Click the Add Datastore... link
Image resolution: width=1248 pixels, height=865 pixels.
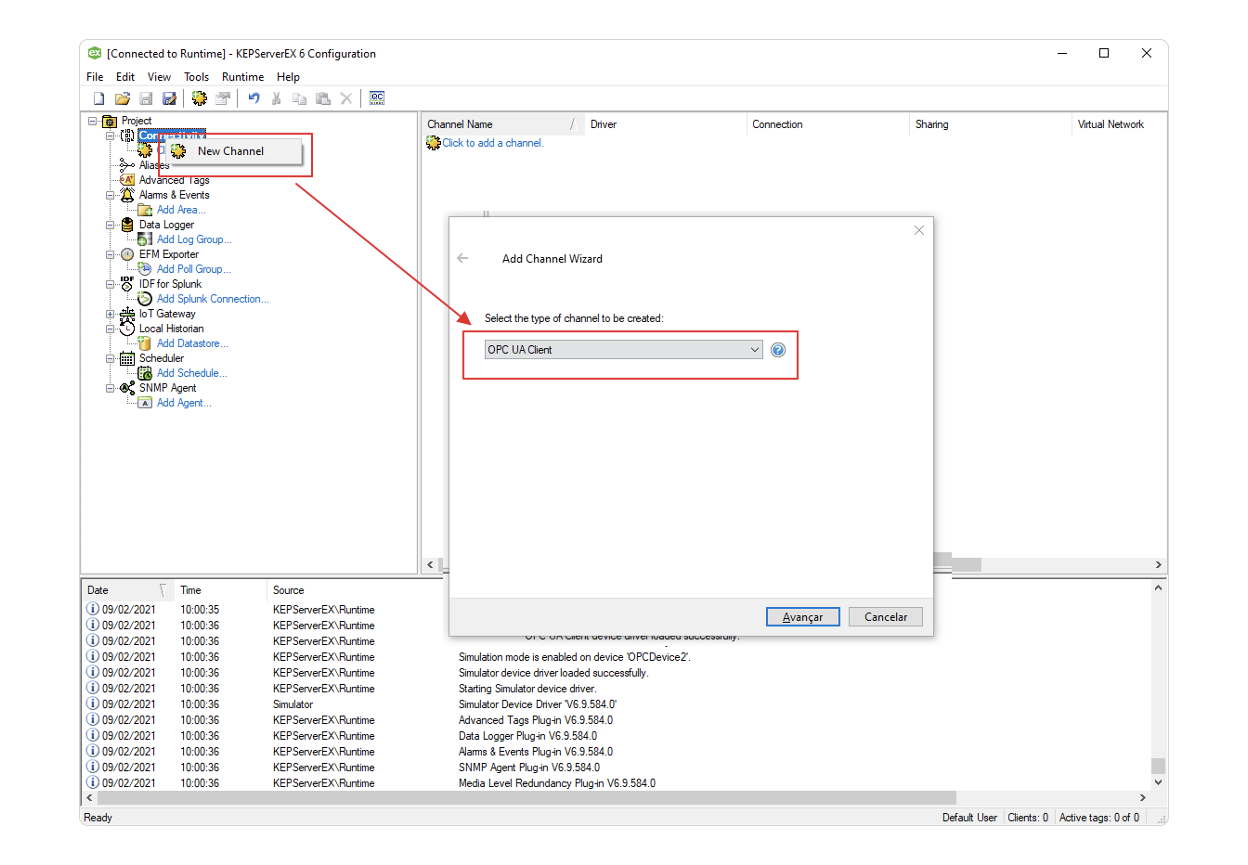pos(193,343)
